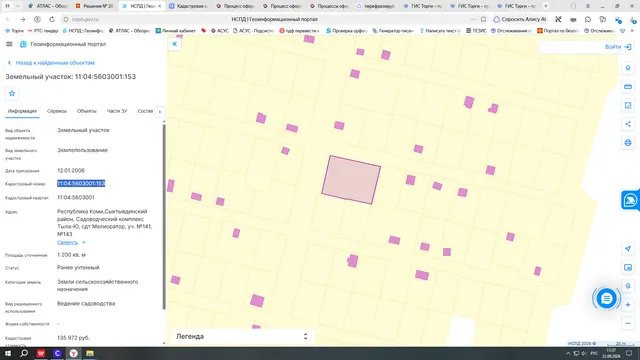Expand the Легенда panel
This screenshot has width=640, height=360.
point(242,336)
